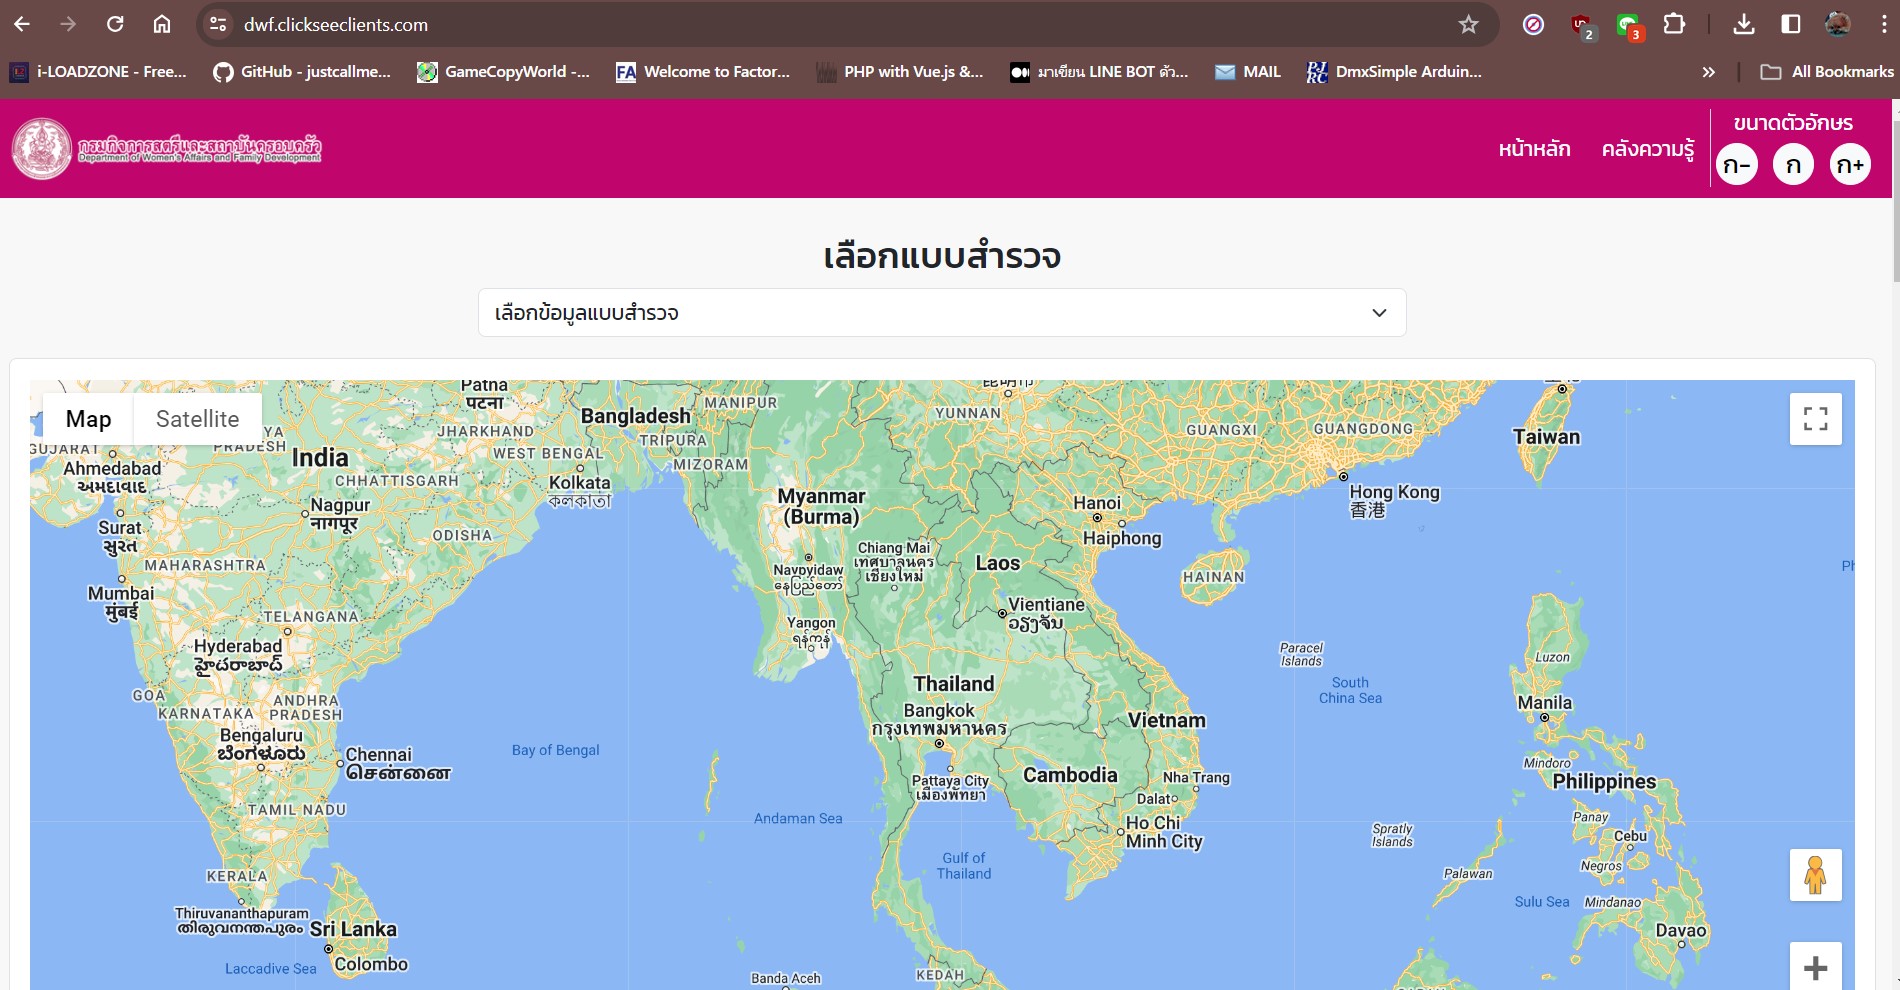Switch to the Satellite view tab

(x=198, y=419)
